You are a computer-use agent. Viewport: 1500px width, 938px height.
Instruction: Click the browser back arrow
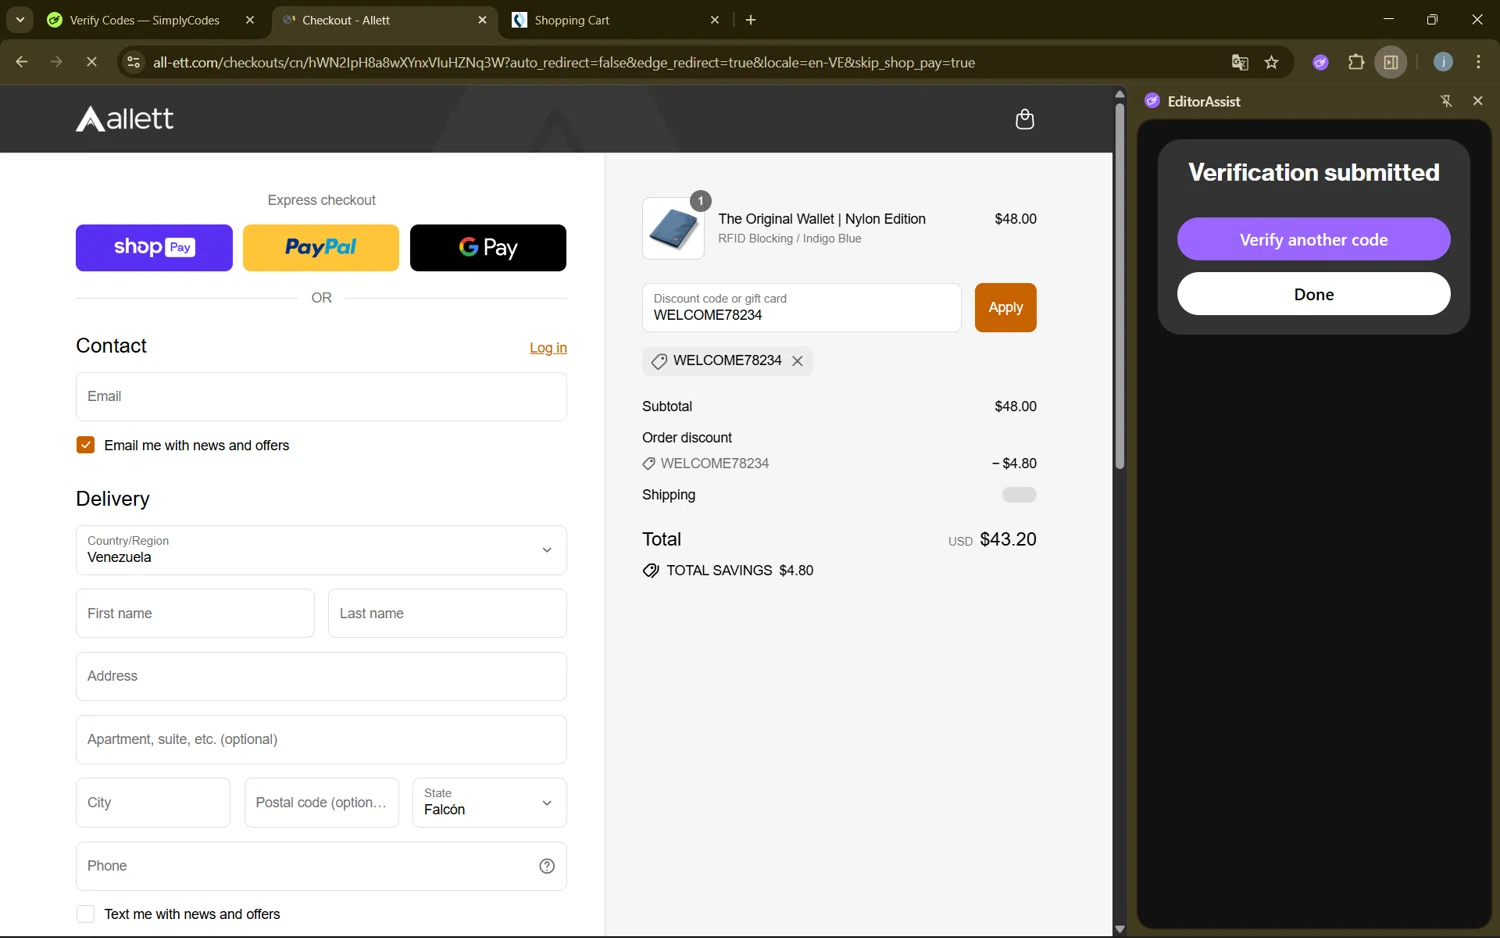21,62
